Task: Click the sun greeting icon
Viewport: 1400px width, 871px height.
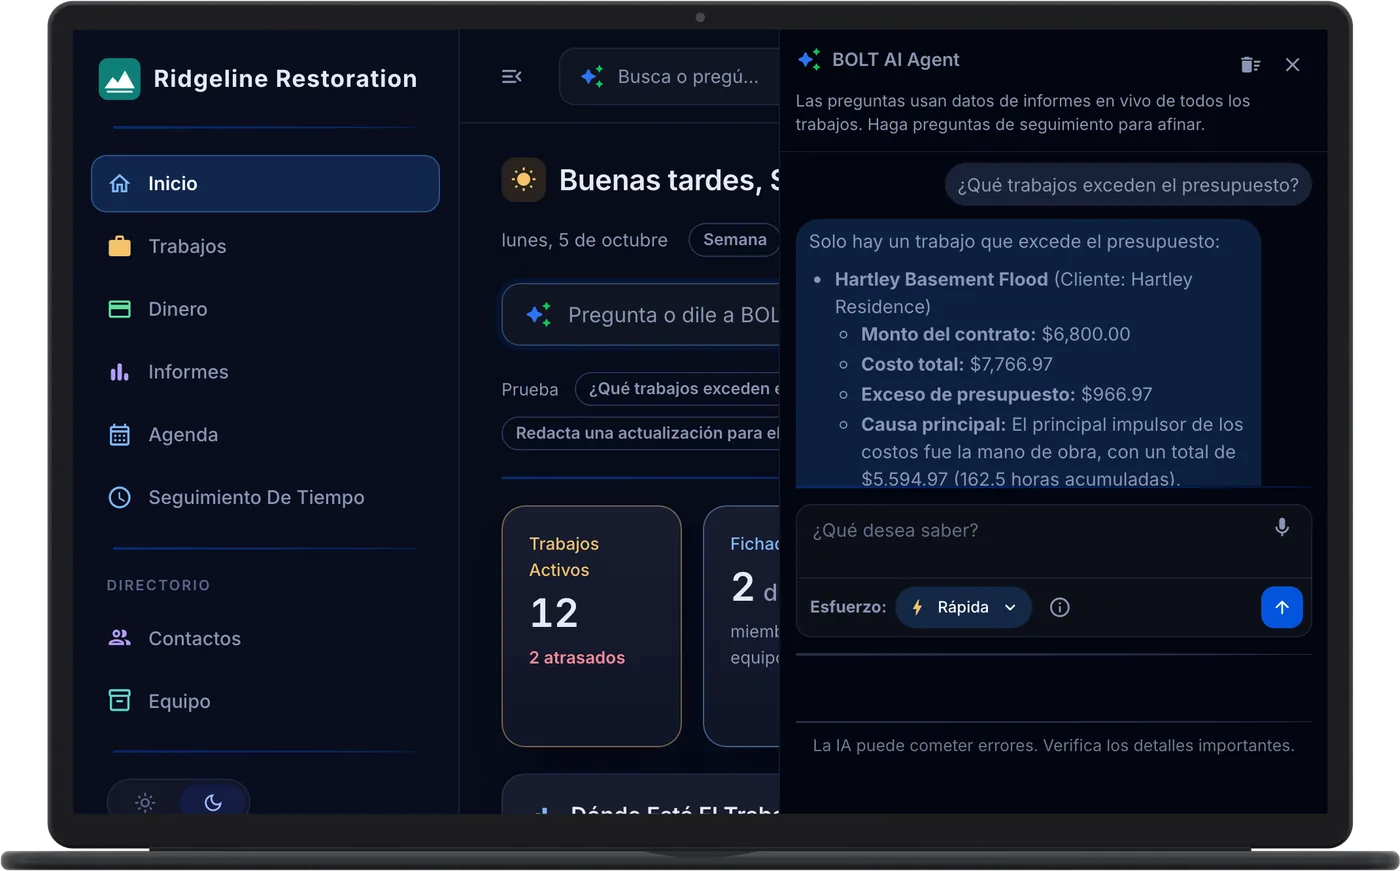Action: 523,180
